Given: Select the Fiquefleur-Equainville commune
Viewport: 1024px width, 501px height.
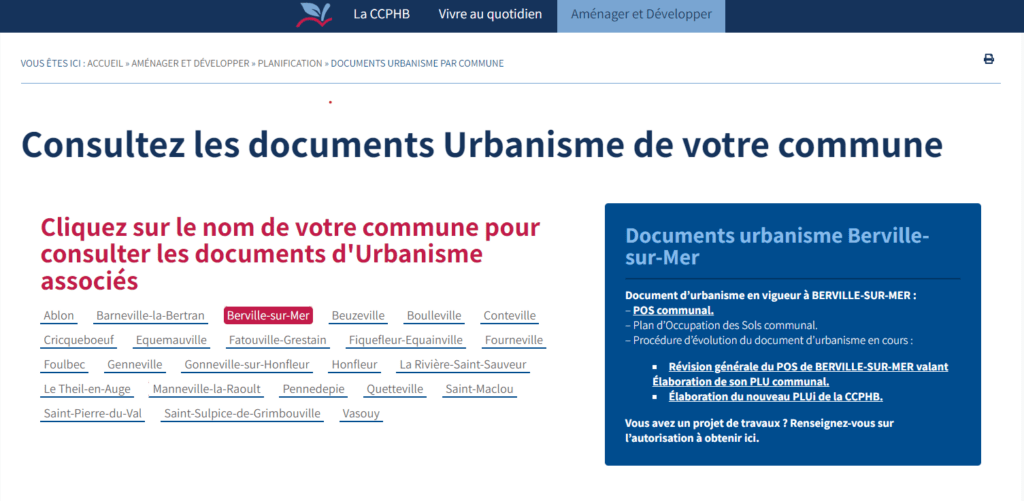Looking at the screenshot, I should click(406, 340).
